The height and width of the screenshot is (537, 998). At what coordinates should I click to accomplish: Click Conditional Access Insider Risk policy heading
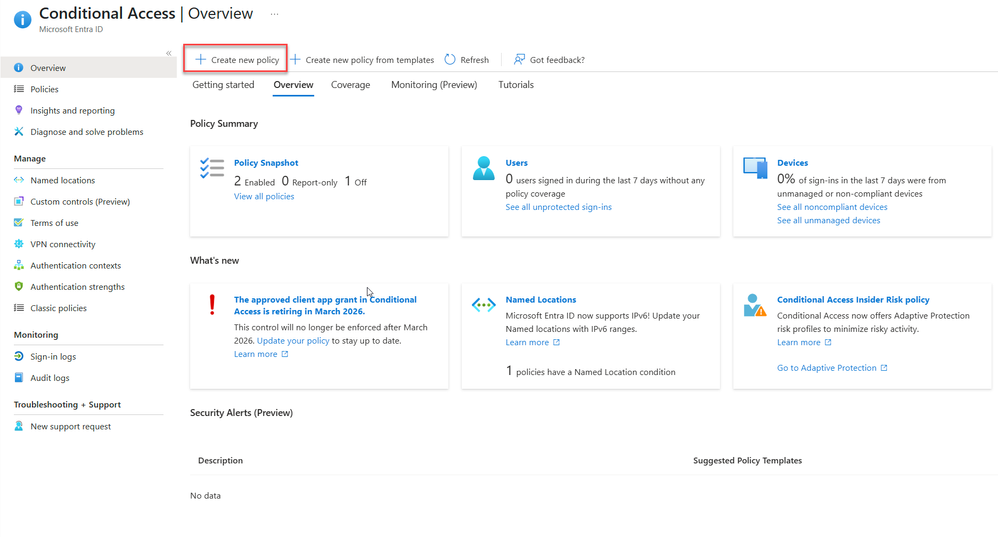click(x=853, y=300)
